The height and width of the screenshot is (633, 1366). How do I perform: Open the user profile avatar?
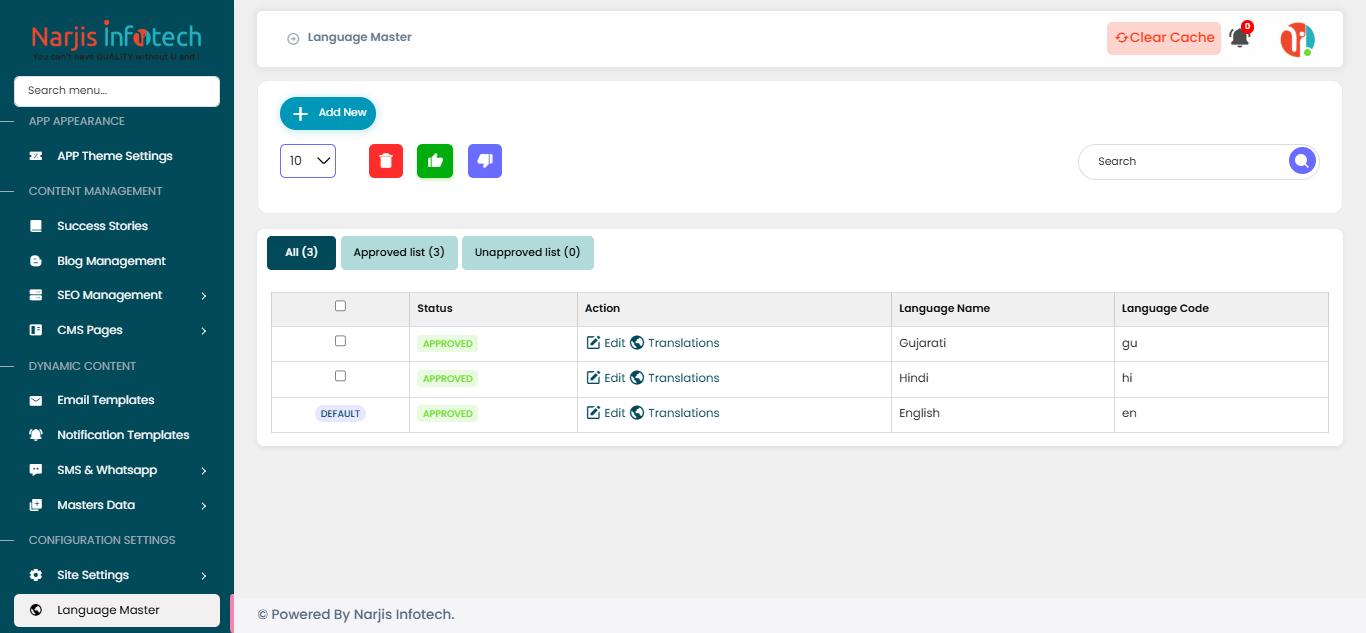[1298, 39]
